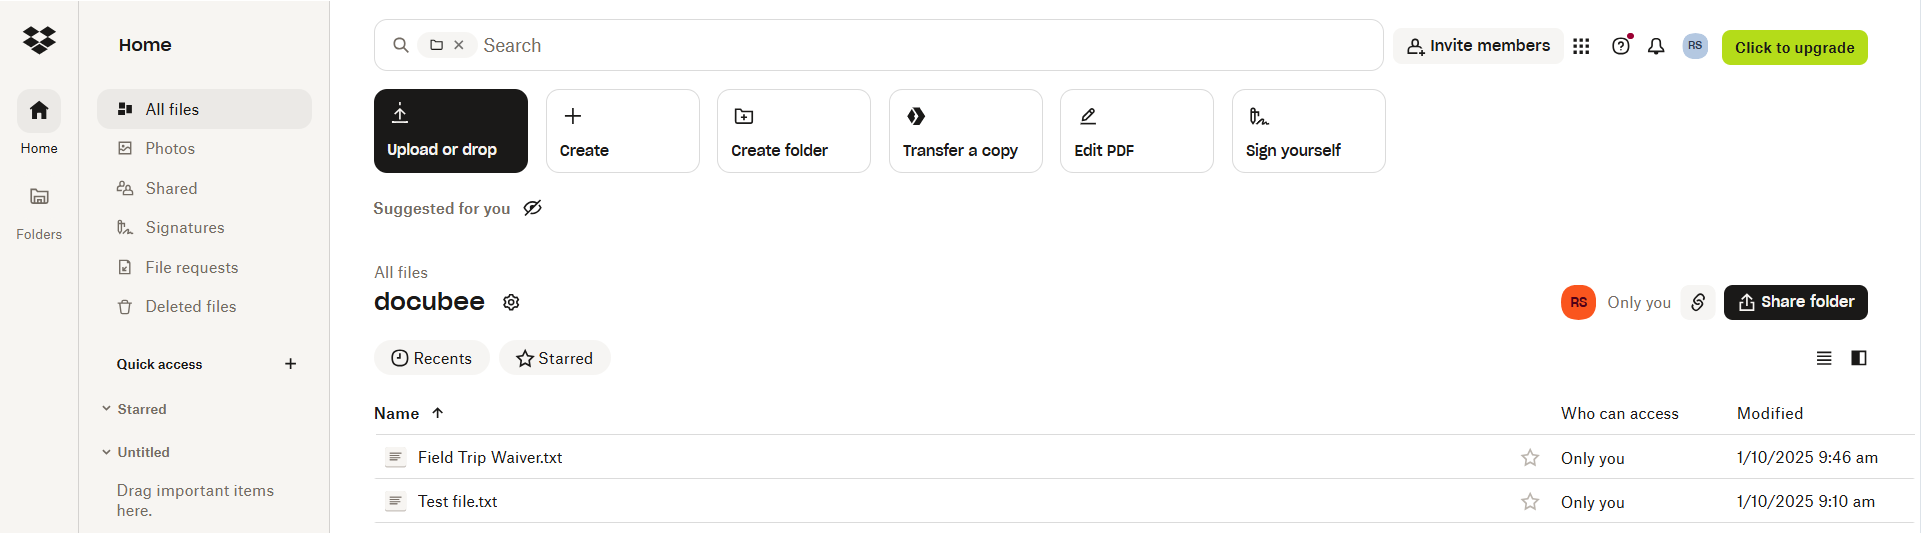Toggle the details side panel icon

(1859, 358)
